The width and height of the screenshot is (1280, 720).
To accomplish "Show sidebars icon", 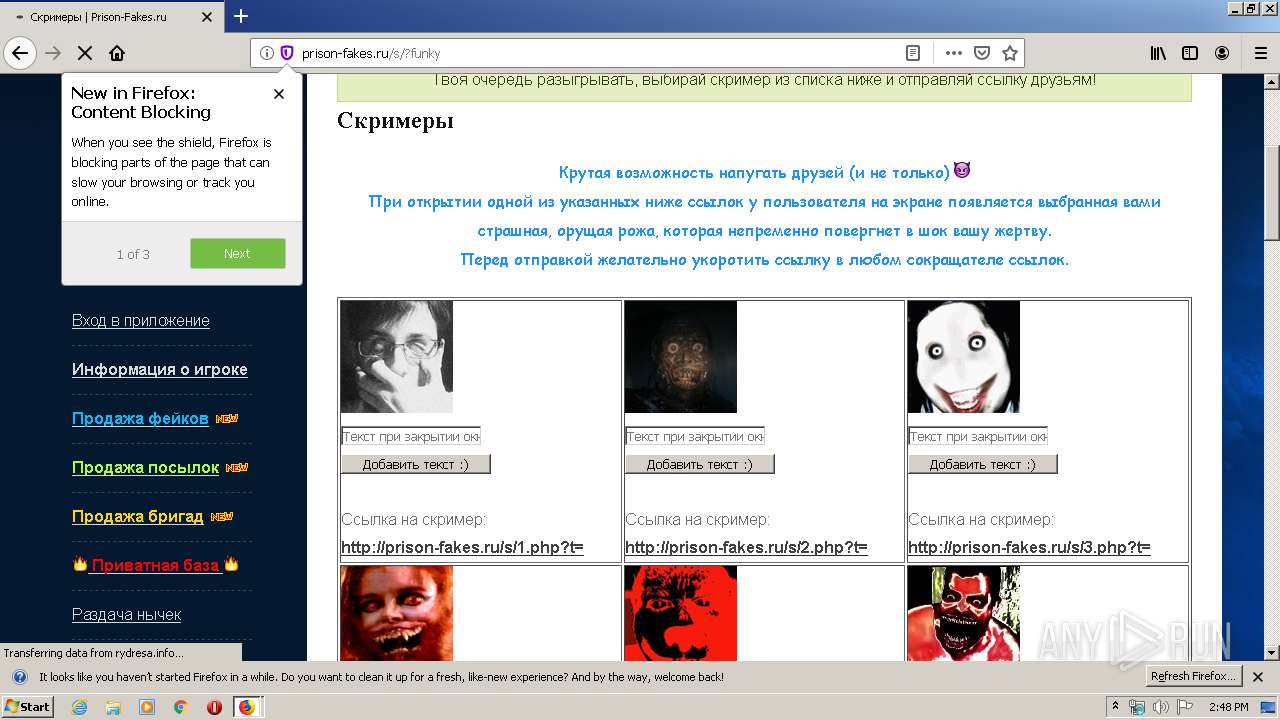I will click(x=1190, y=53).
